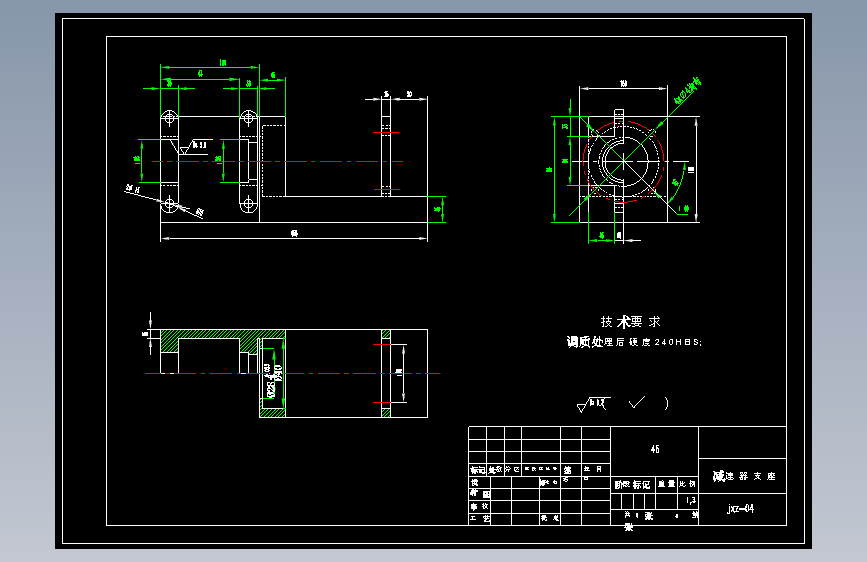Viewport: 867px width, 562px height.
Task: Click the part name '减速器支座' in title block
Action: [x=744, y=476]
